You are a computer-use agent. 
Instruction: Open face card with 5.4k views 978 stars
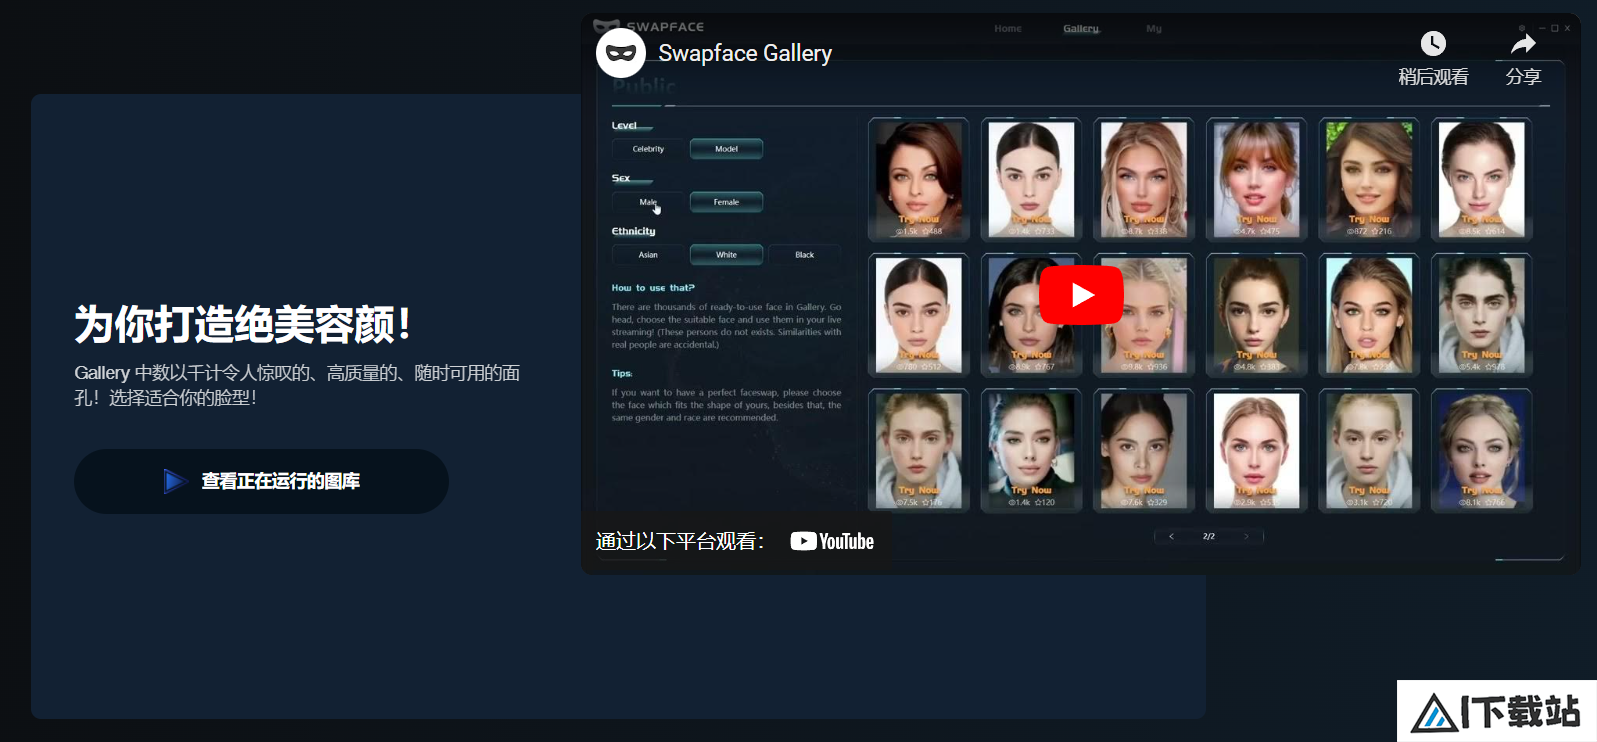coord(1481,315)
